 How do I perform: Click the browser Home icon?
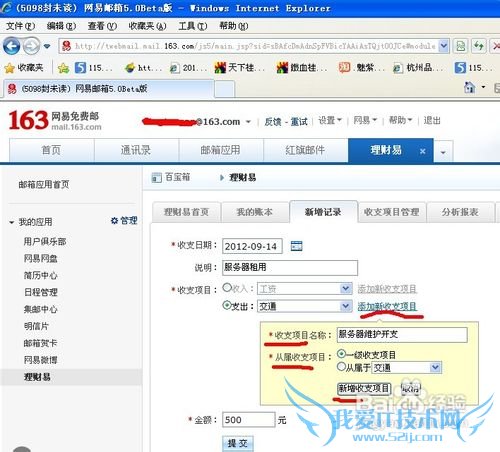470,88
